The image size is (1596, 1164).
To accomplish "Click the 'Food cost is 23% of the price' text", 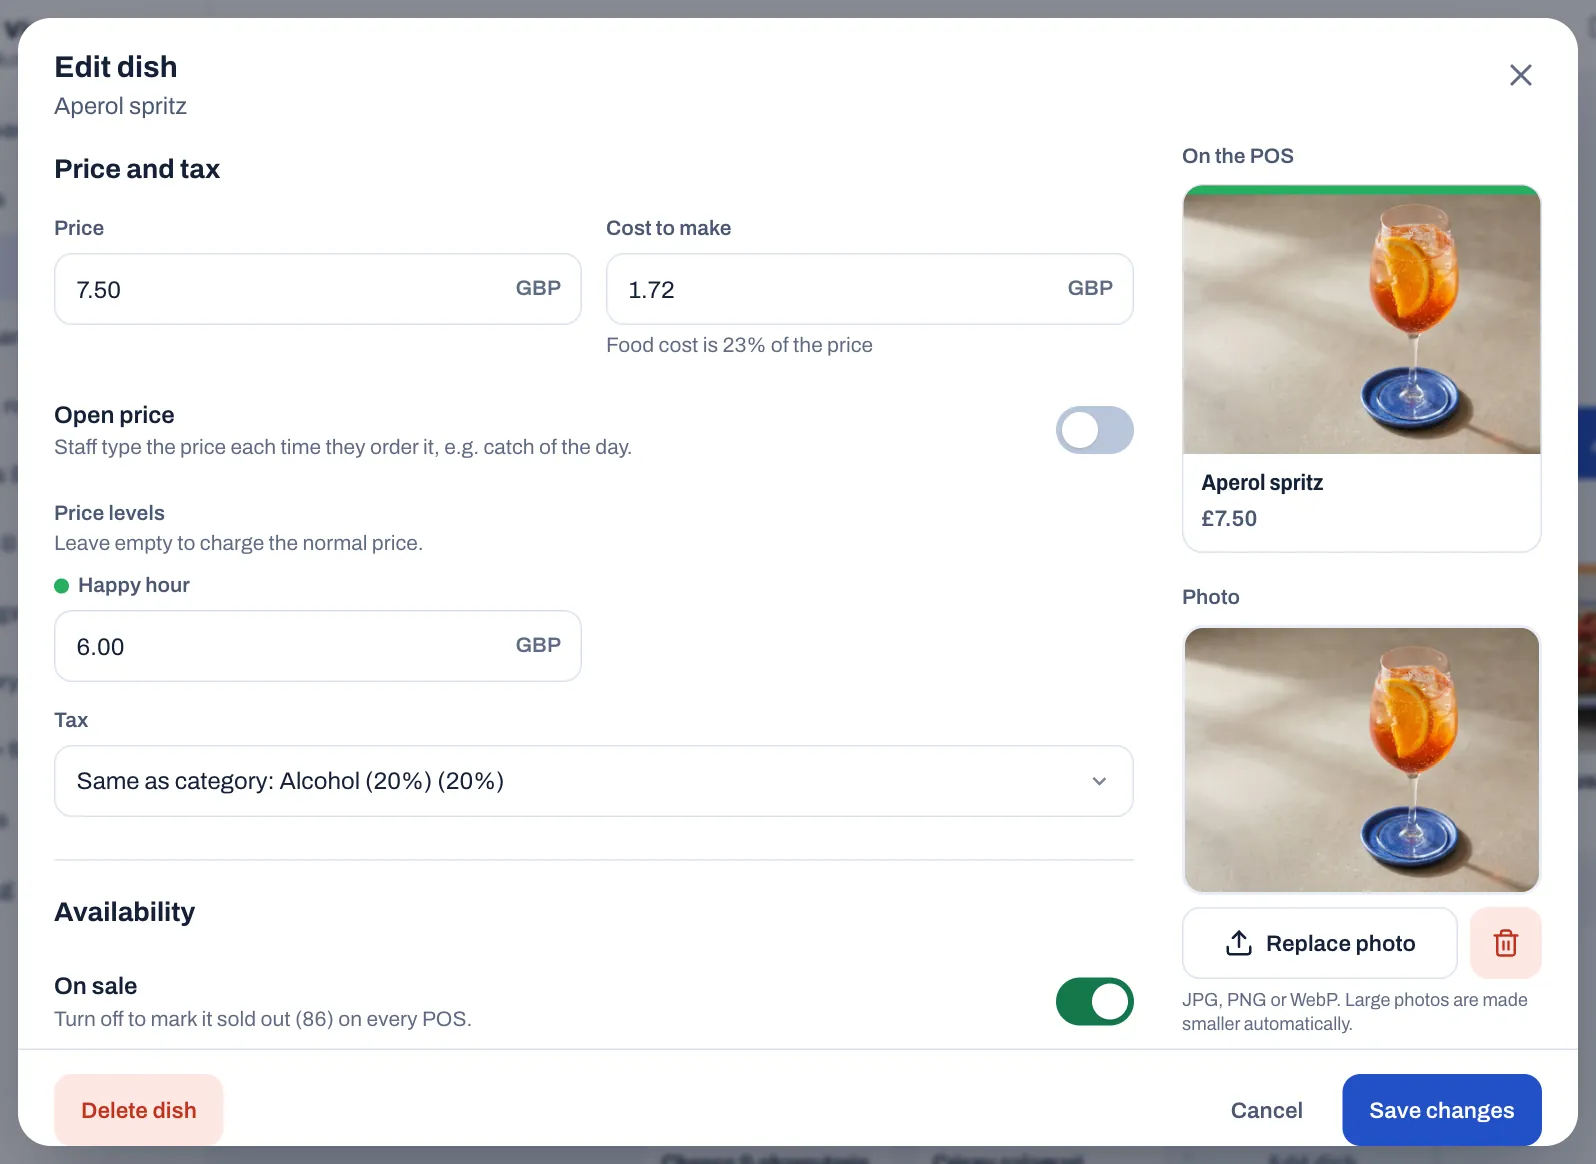I will point(739,345).
